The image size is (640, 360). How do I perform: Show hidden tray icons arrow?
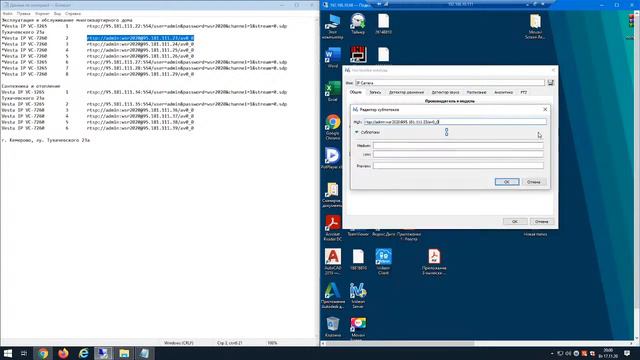coord(552,353)
